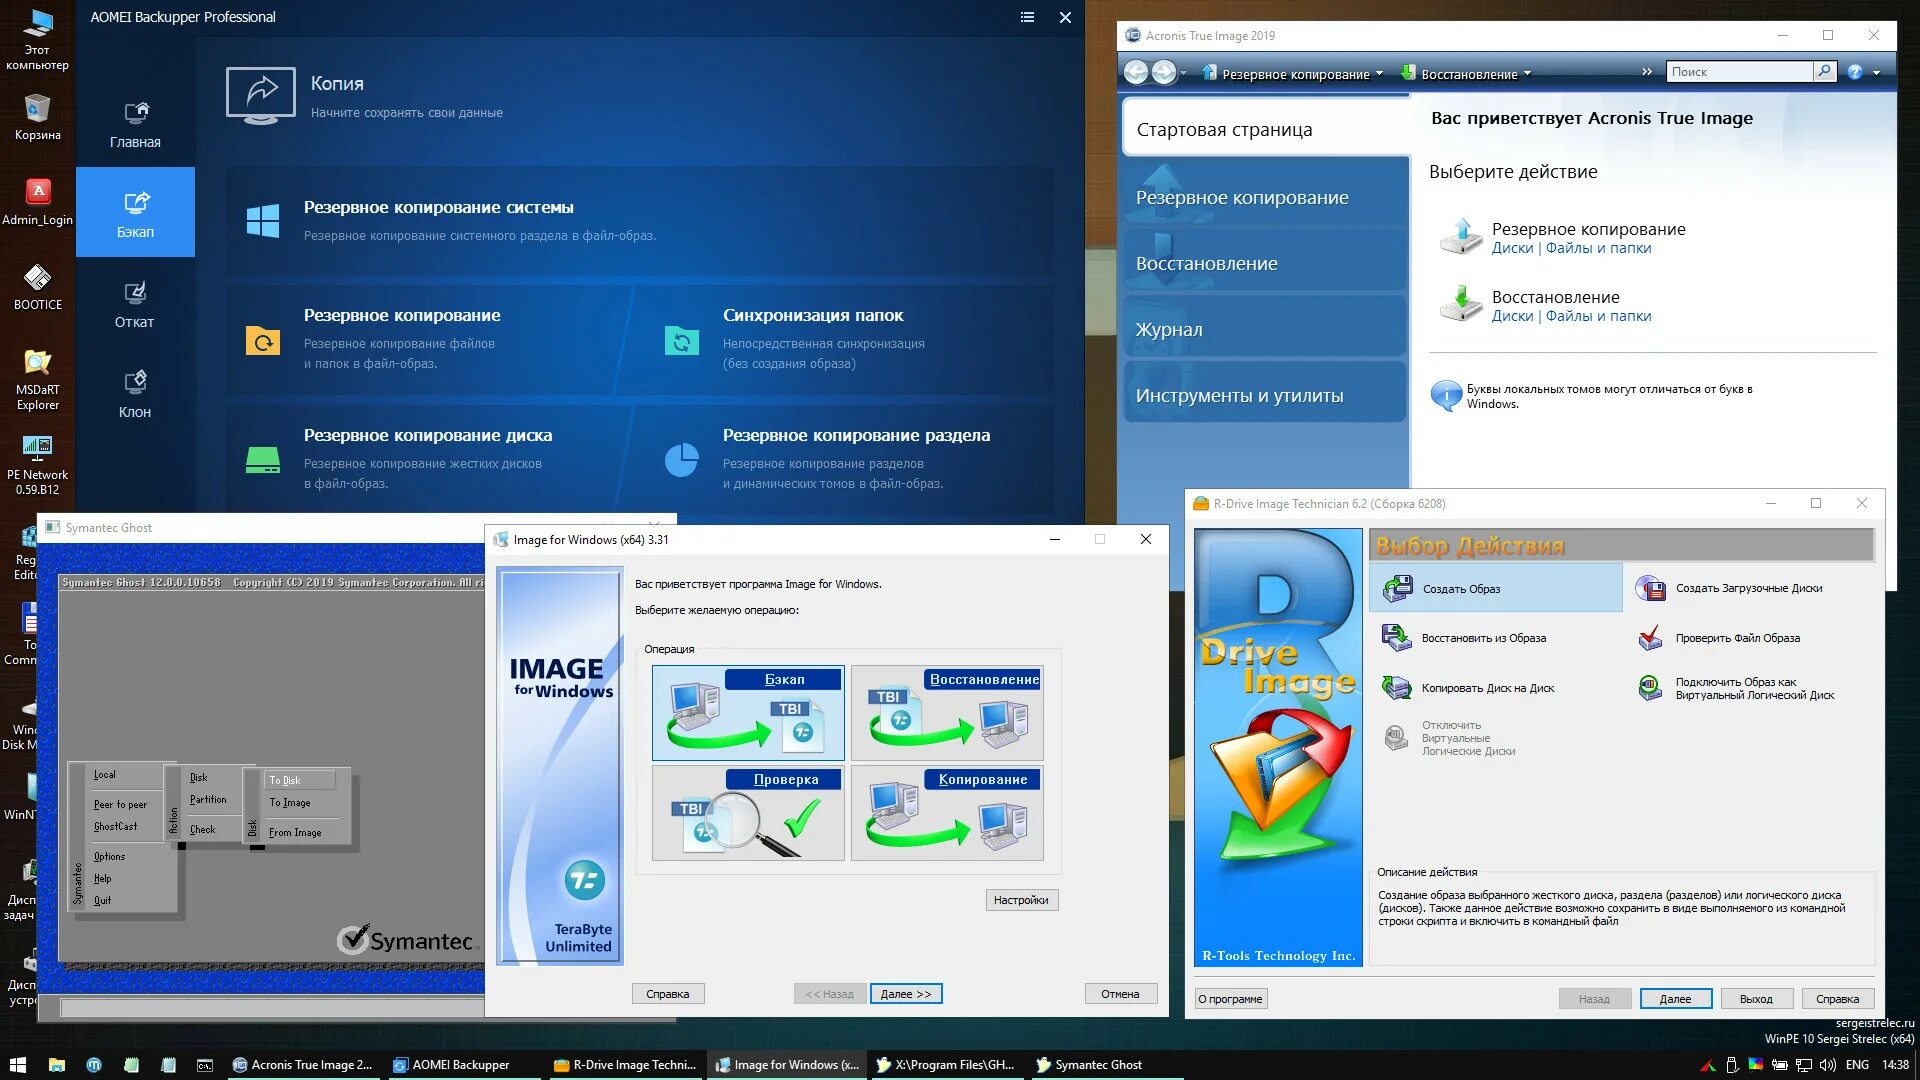Click the disk backup green drive icon
Viewport: 1920px width, 1080px height.
263,460
